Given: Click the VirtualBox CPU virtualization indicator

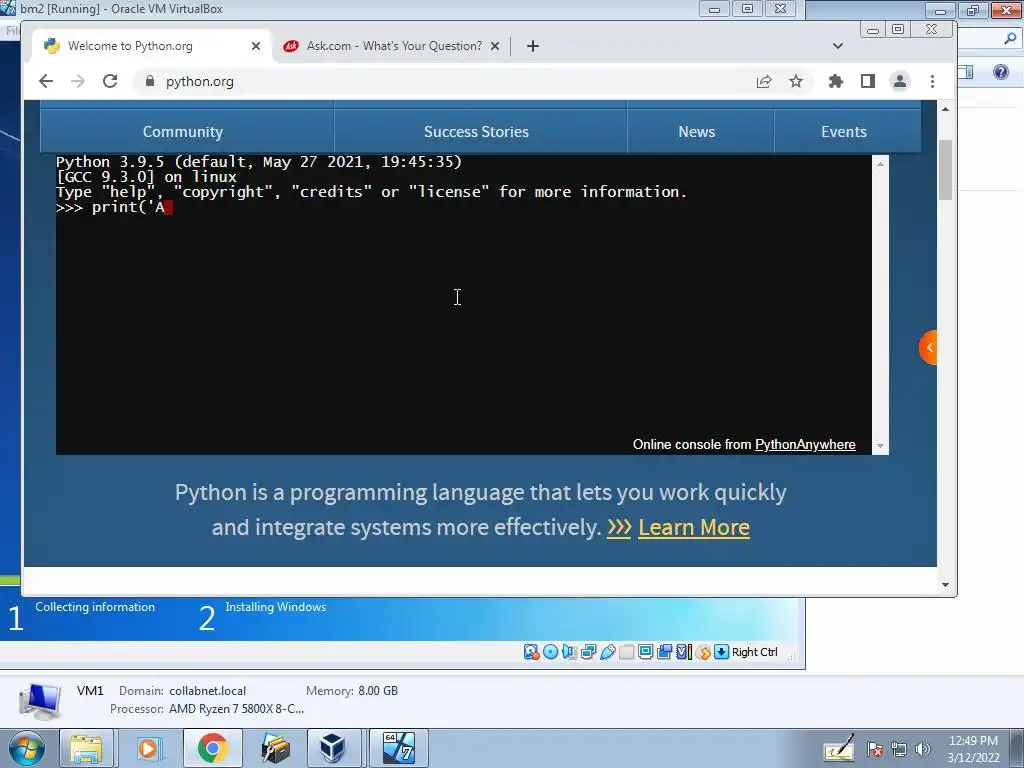Looking at the screenshot, I should [684, 652].
